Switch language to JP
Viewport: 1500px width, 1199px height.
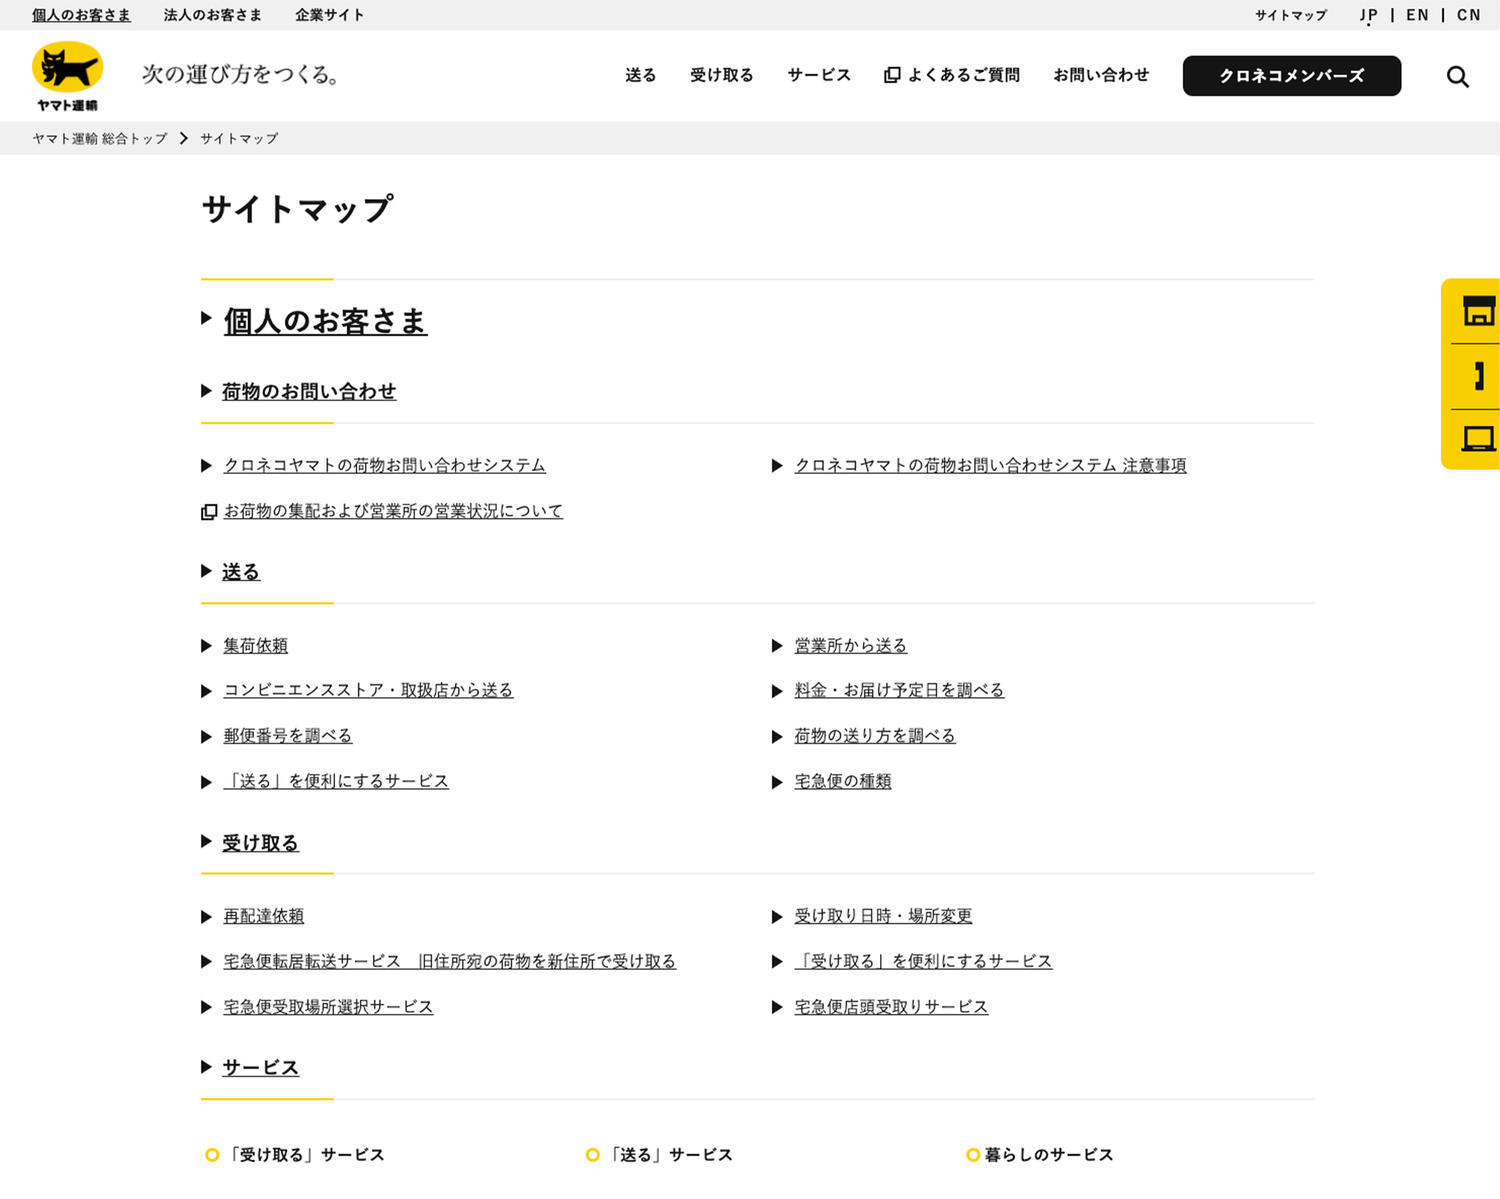(x=1368, y=15)
